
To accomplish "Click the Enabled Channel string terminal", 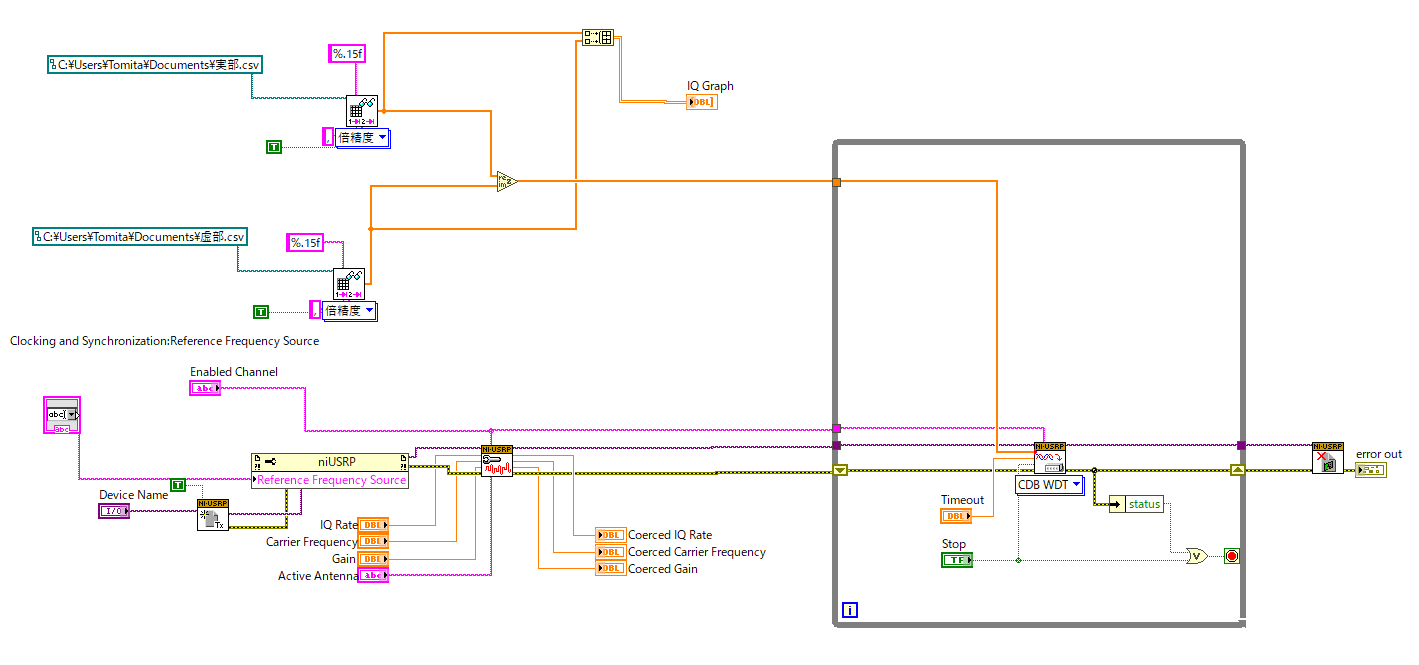I will (205, 388).
